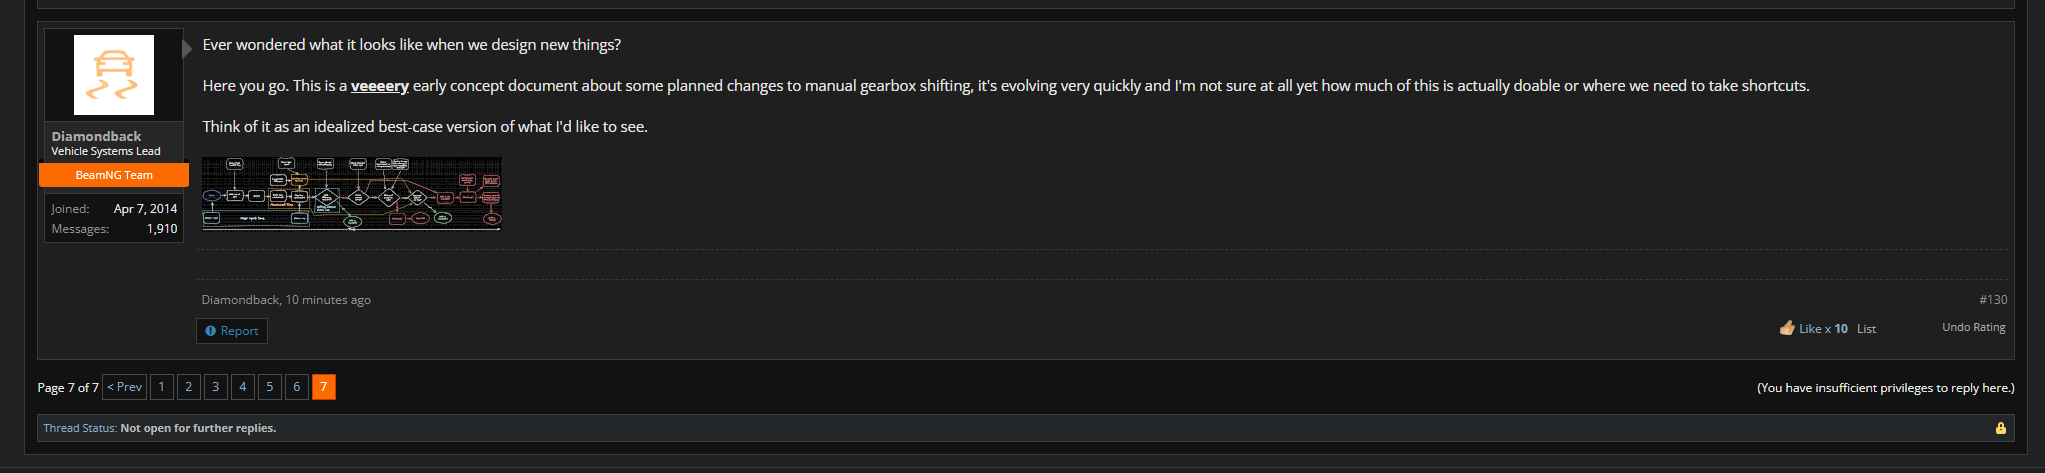Click the Report button
Viewport: 2045px width, 473px height.
(232, 331)
